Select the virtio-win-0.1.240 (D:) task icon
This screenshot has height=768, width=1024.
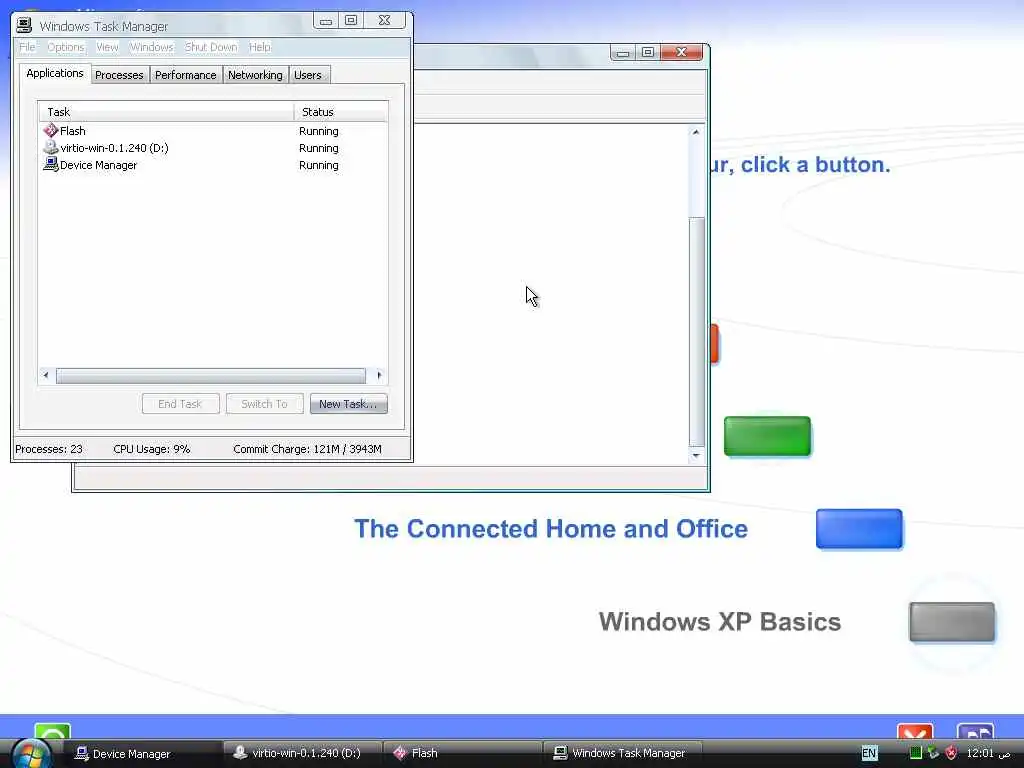click(x=51, y=148)
